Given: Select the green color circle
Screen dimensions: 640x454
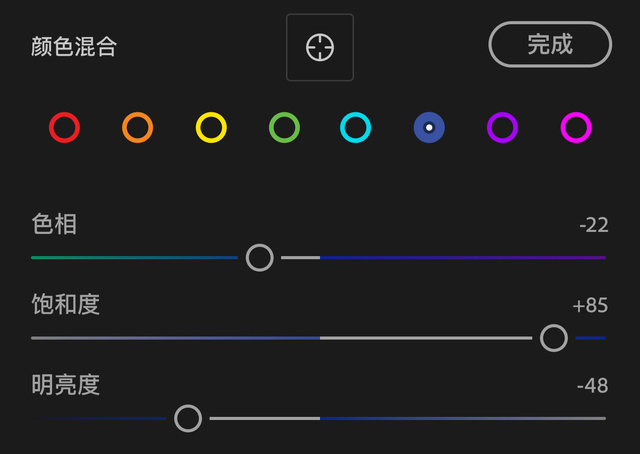Looking at the screenshot, I should click(284, 128).
